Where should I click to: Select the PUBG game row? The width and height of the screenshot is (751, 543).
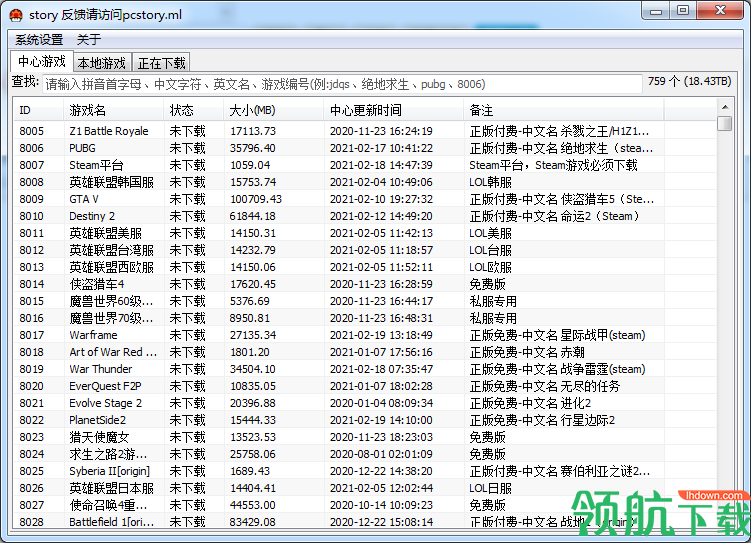click(365, 148)
